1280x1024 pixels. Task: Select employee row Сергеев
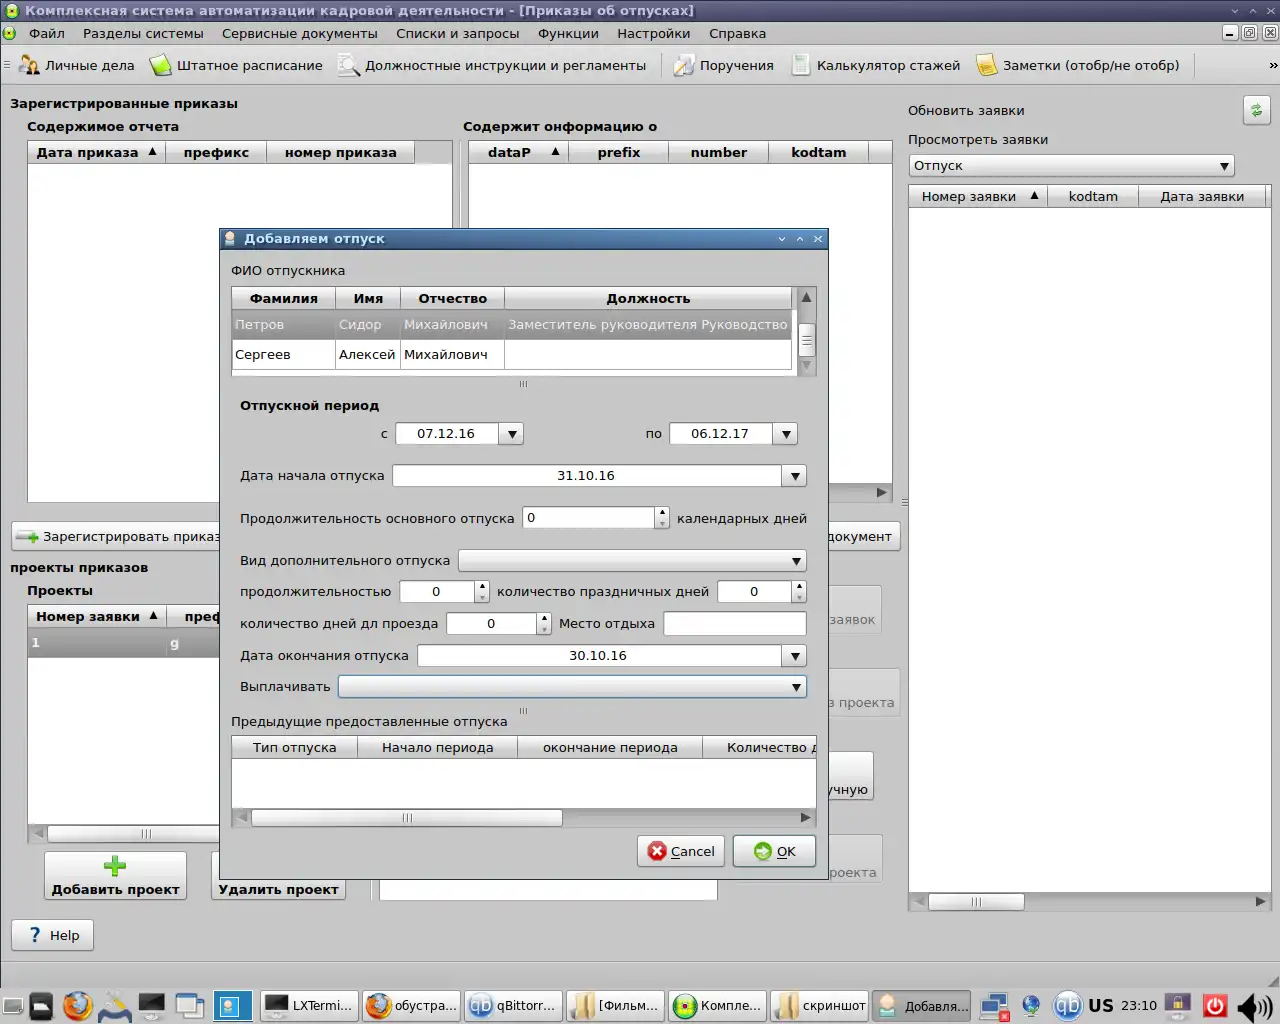pyautogui.click(x=511, y=355)
